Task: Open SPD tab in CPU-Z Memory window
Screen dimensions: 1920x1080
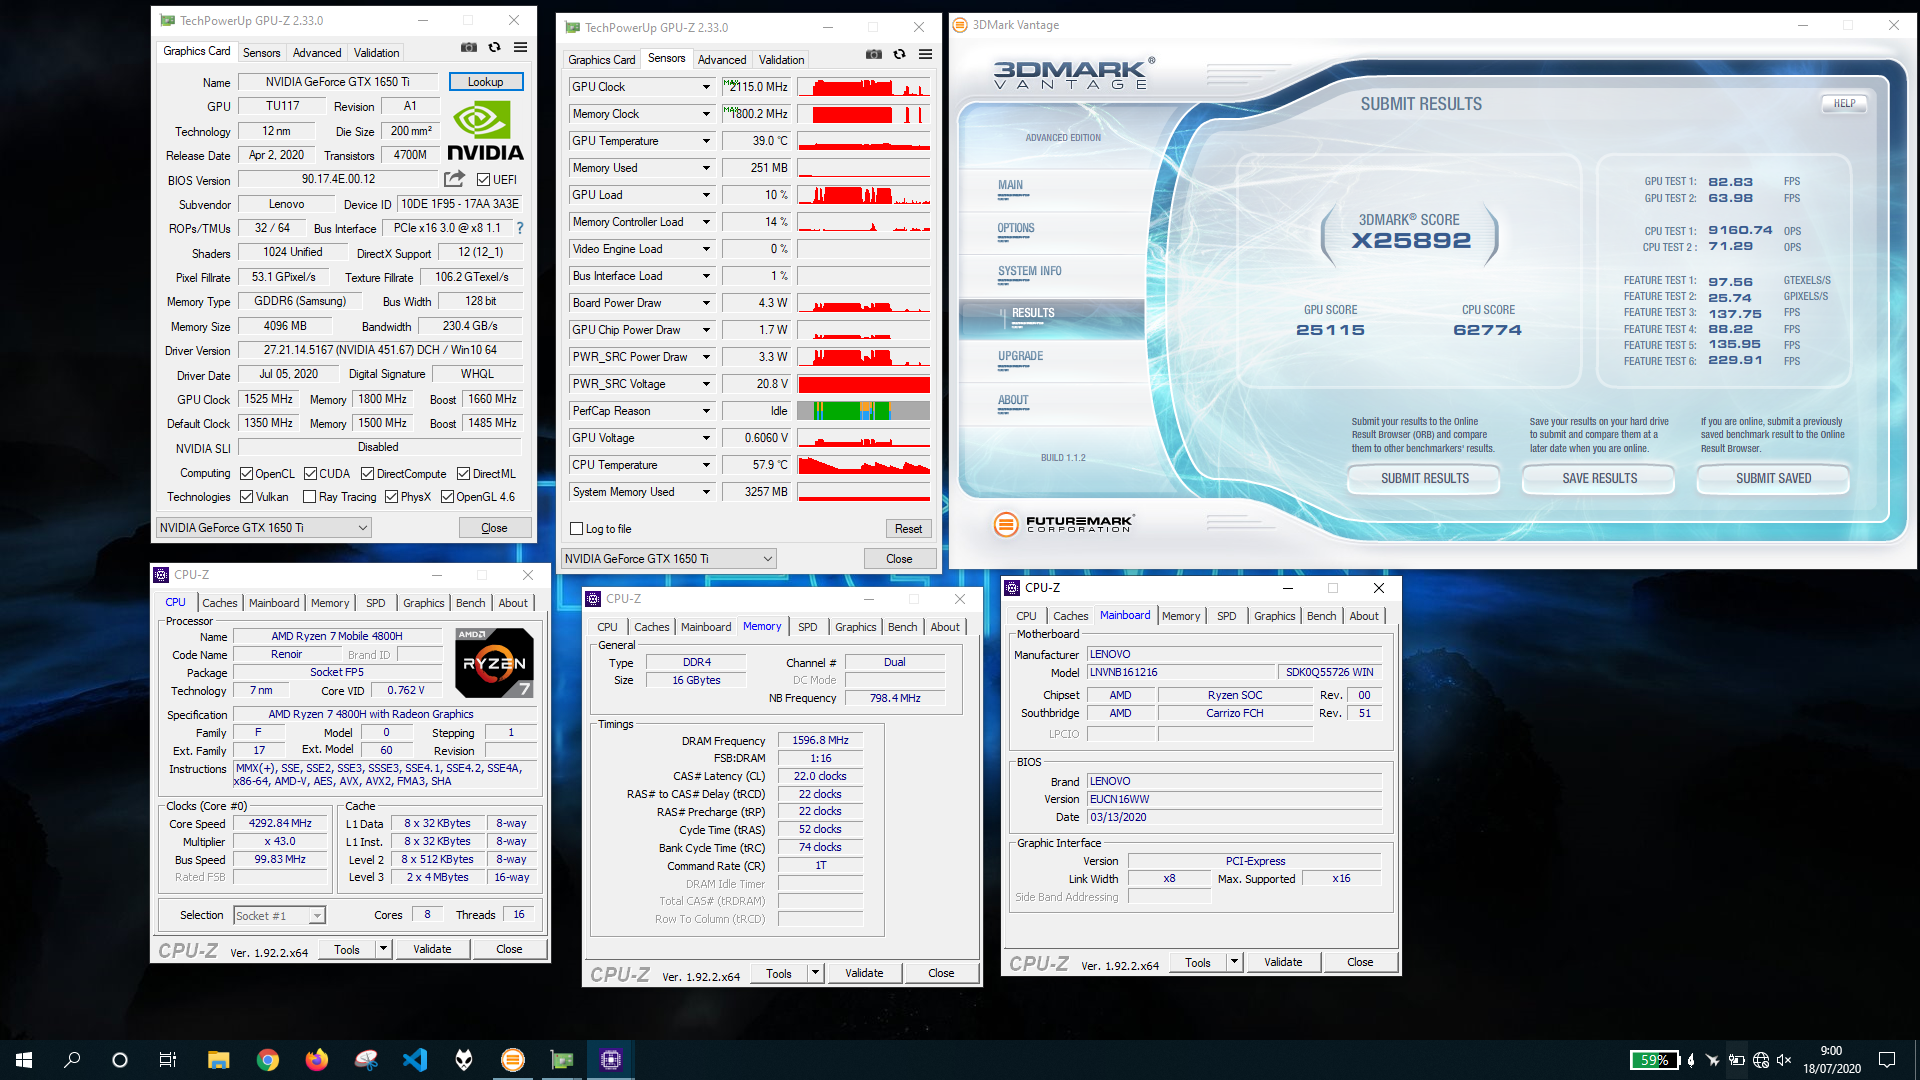Action: tap(808, 627)
